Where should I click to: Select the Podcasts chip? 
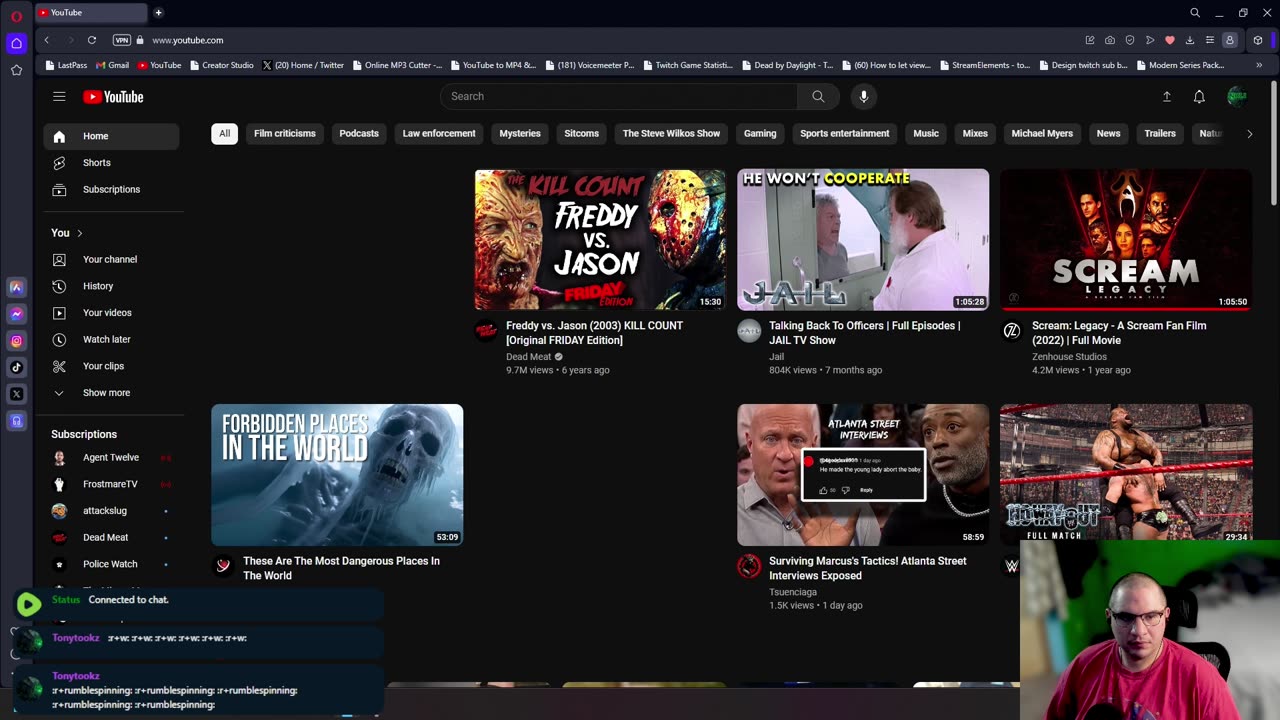coord(359,133)
